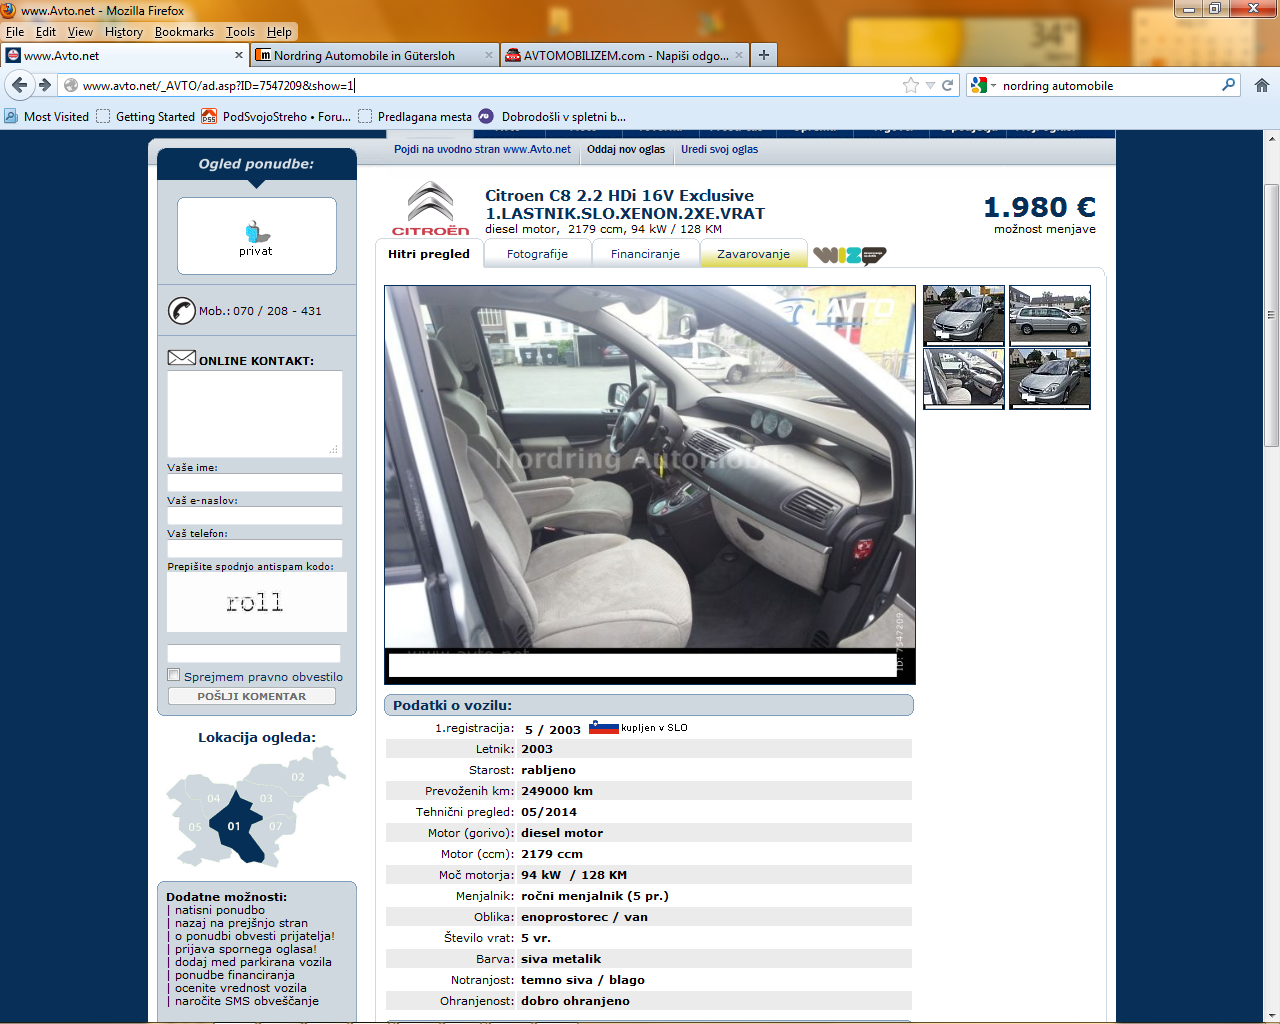Click the phone icon beside the mobile number

click(x=182, y=311)
